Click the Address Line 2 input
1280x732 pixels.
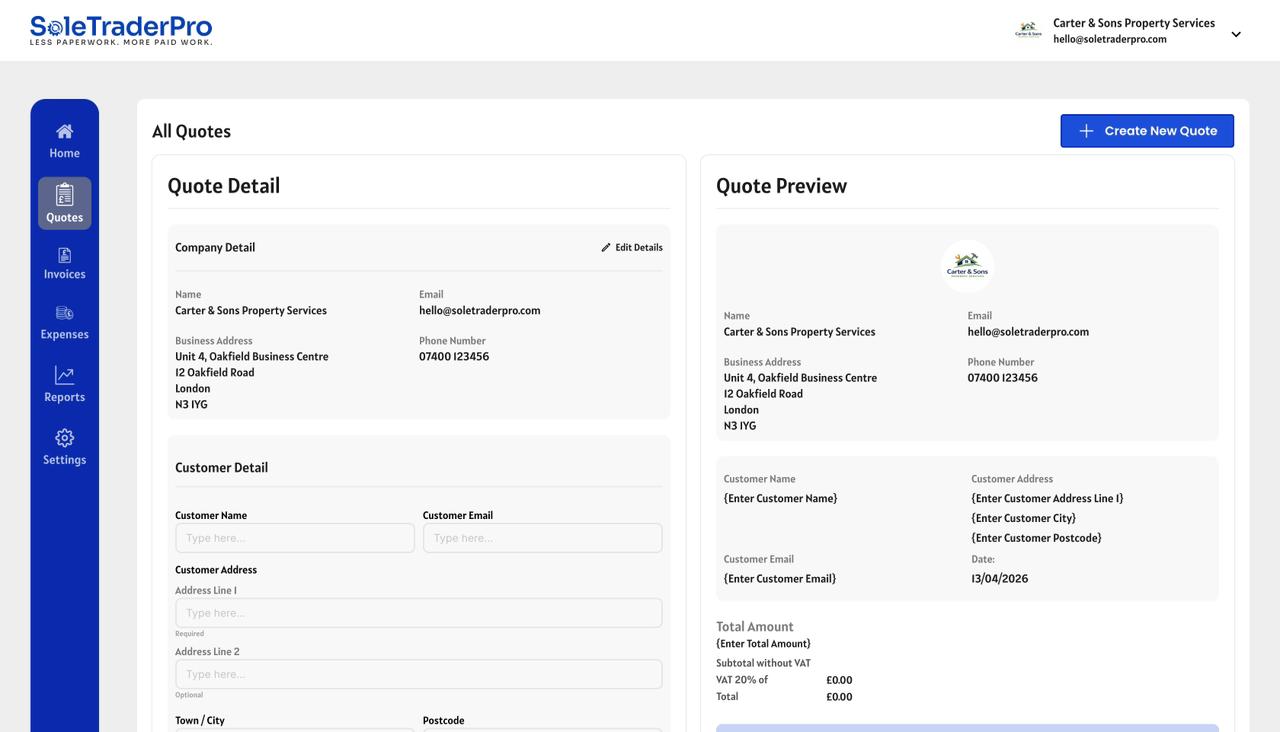pos(418,674)
